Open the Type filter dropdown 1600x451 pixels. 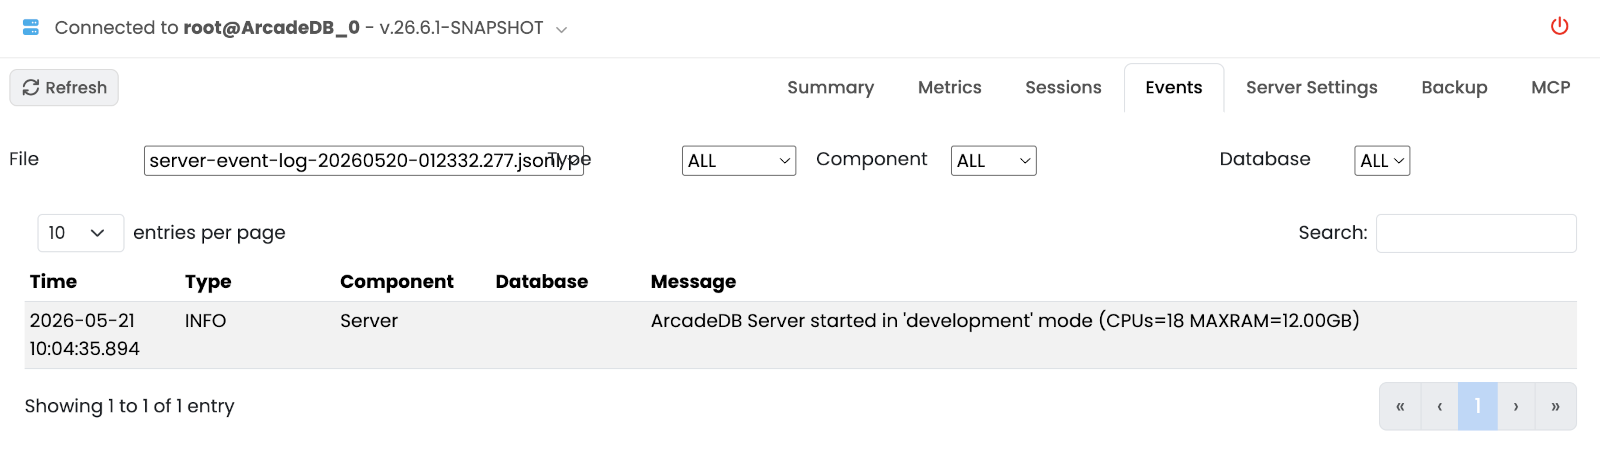(739, 160)
